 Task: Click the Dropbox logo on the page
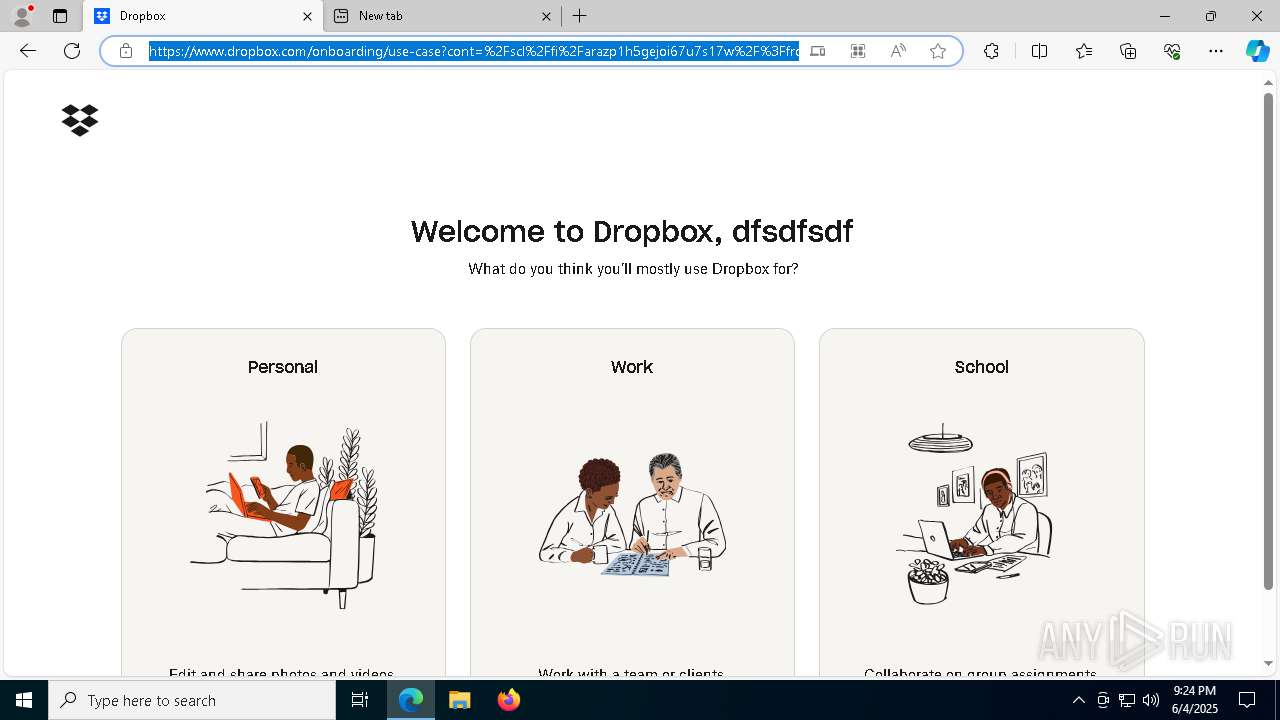coord(80,120)
